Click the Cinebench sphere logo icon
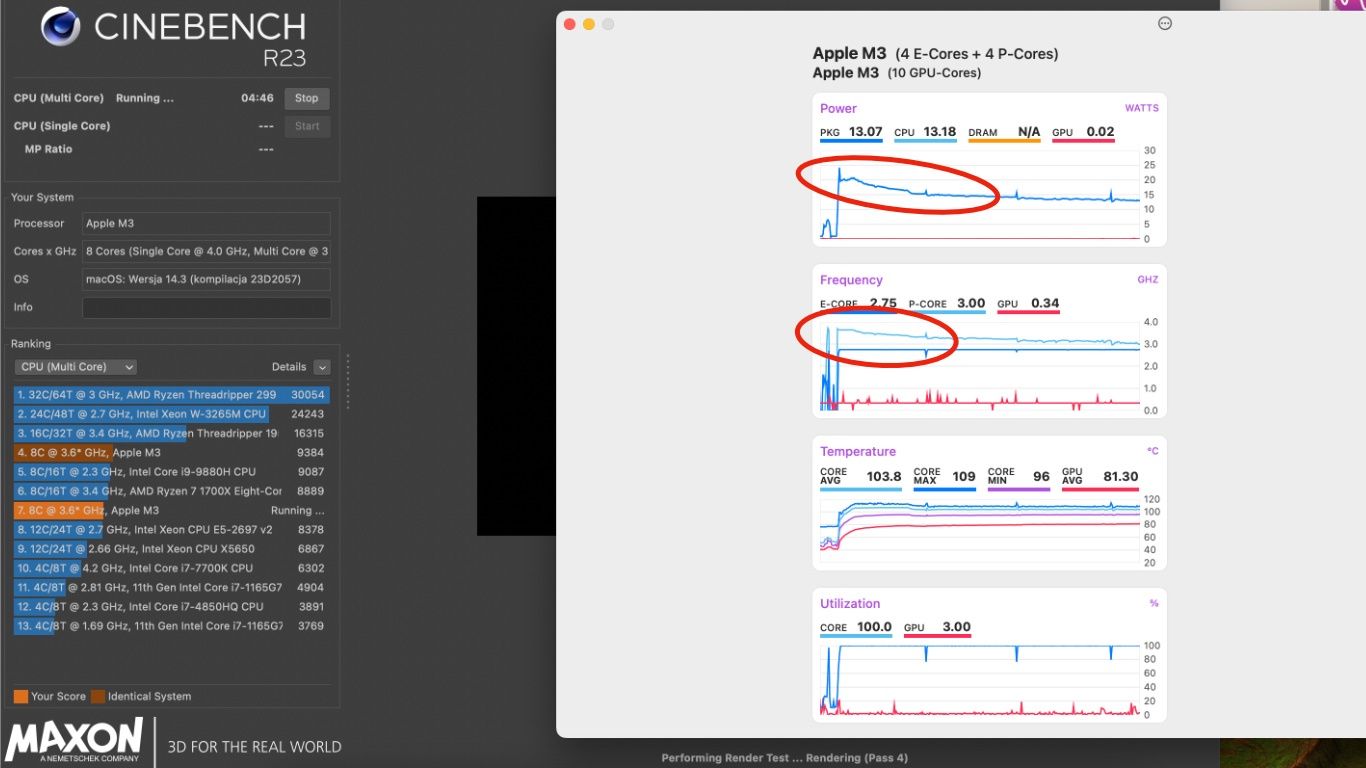Image resolution: width=1366 pixels, height=768 pixels. tap(61, 27)
